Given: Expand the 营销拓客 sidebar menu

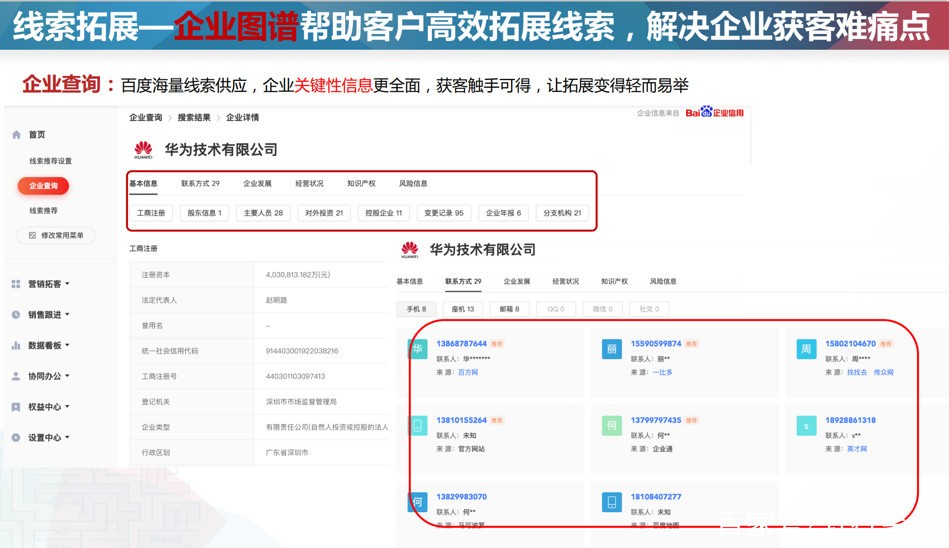Looking at the screenshot, I should (48, 283).
